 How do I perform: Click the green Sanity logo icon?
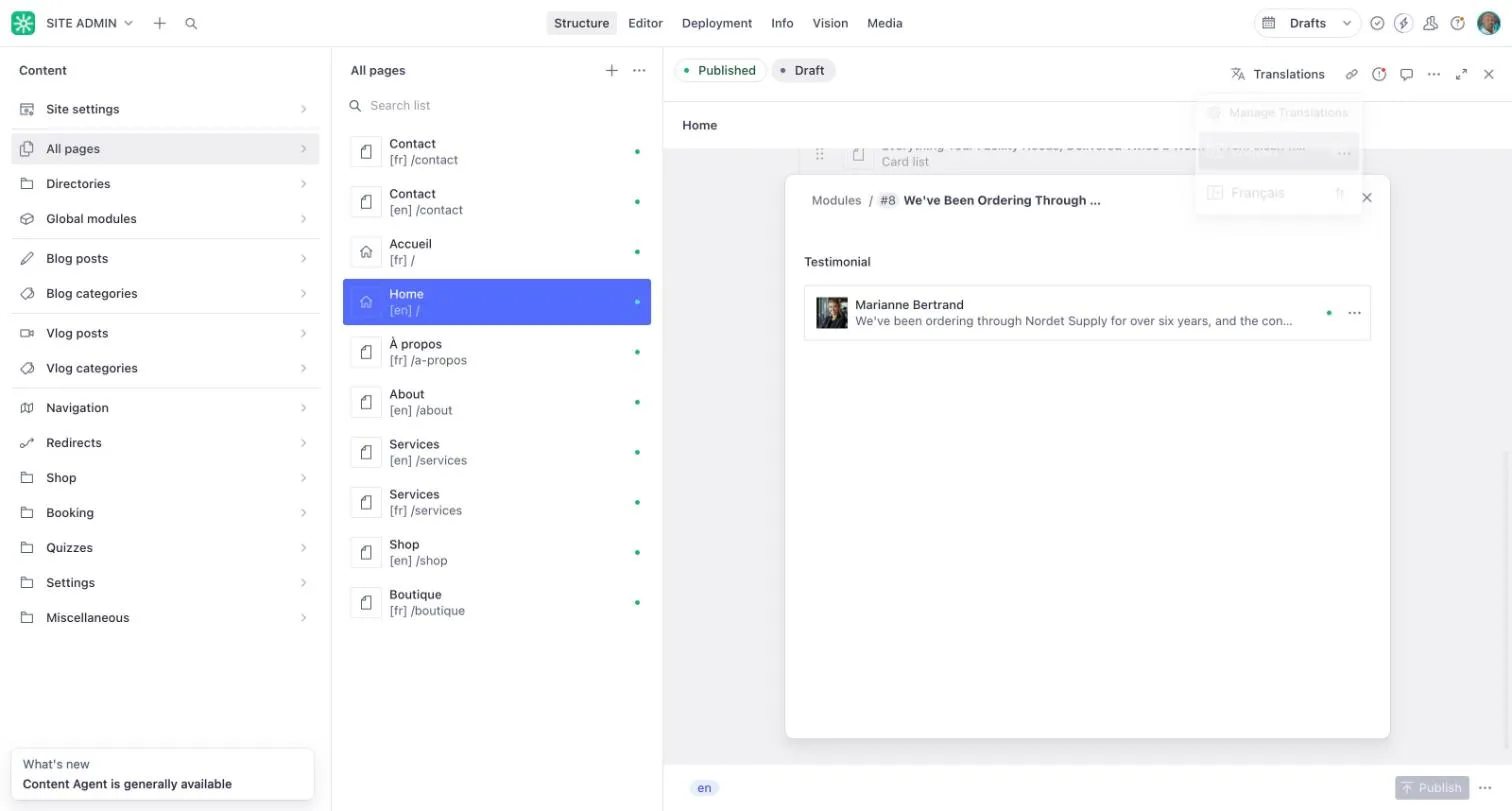click(x=23, y=23)
